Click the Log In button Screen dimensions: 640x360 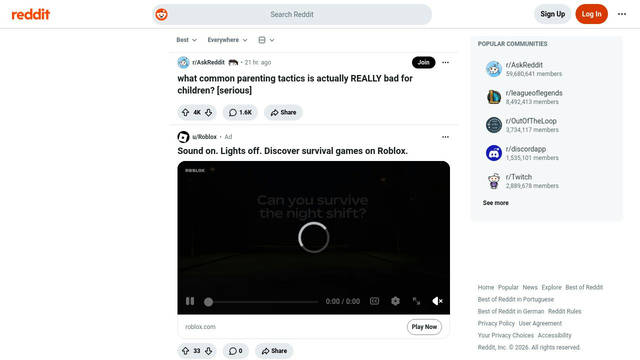591,14
